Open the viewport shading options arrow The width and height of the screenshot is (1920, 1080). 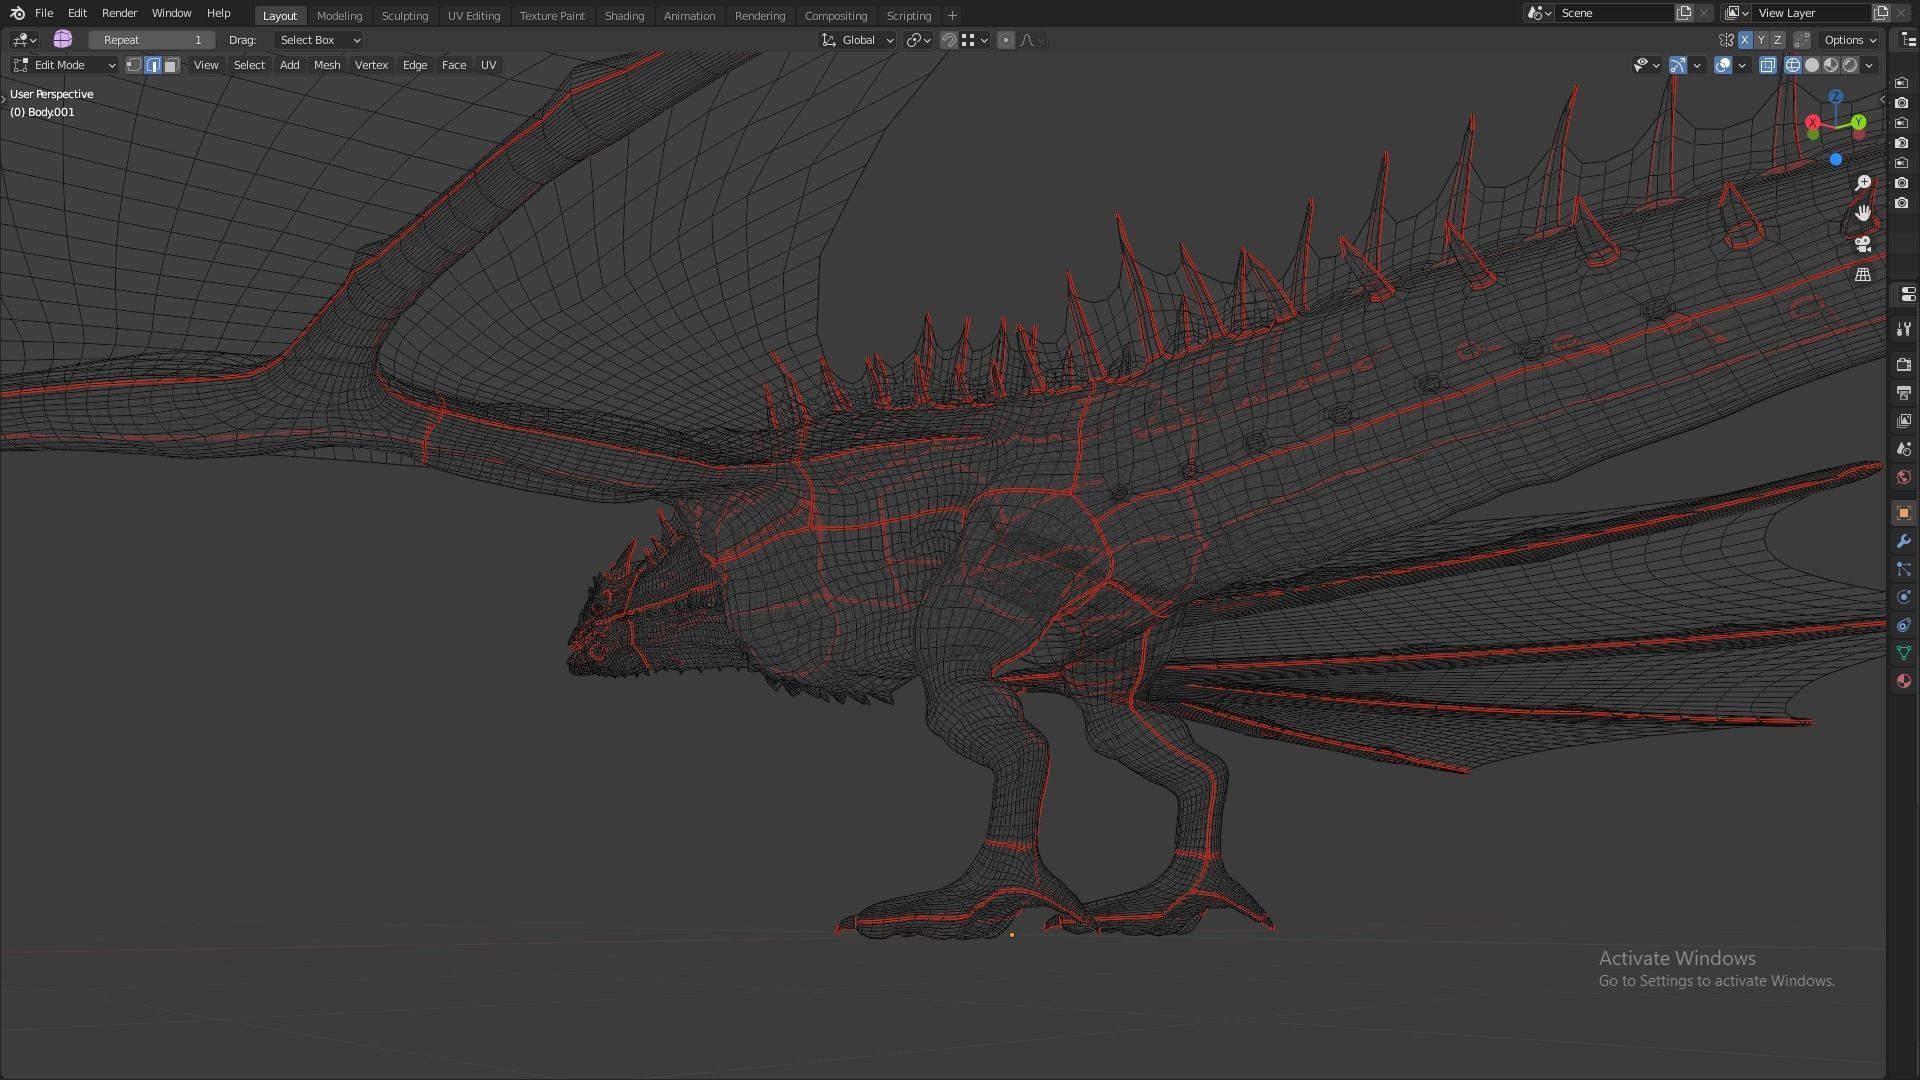(x=1870, y=65)
